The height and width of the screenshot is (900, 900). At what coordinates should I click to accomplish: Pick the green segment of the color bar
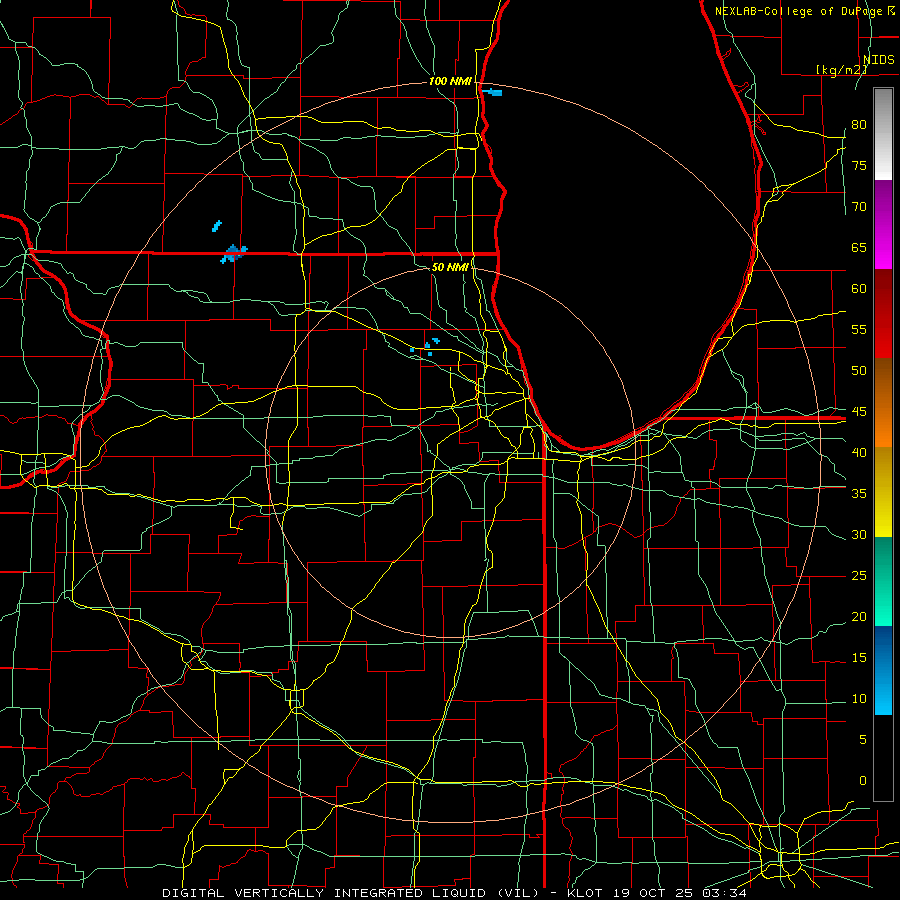click(883, 581)
